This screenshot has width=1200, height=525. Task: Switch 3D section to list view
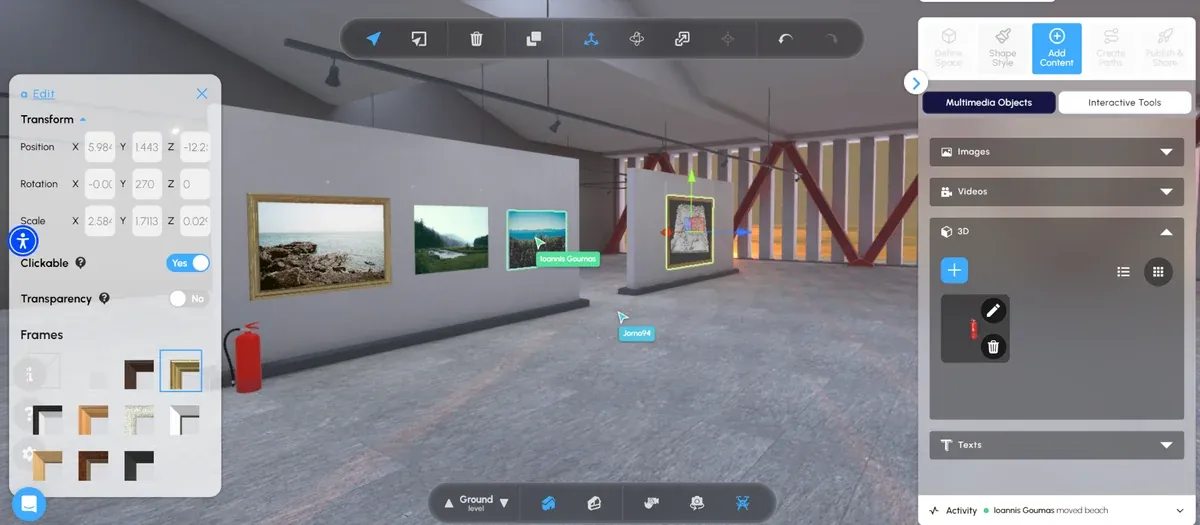[1123, 271]
